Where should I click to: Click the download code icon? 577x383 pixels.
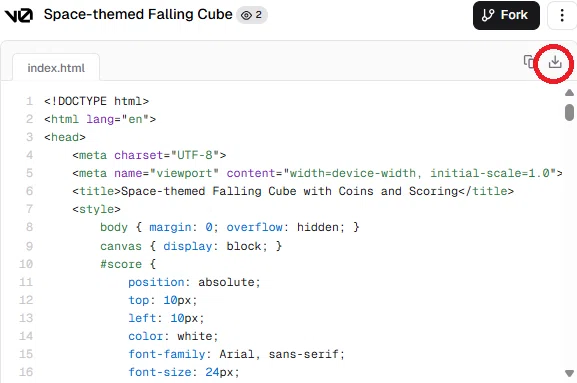[555, 62]
